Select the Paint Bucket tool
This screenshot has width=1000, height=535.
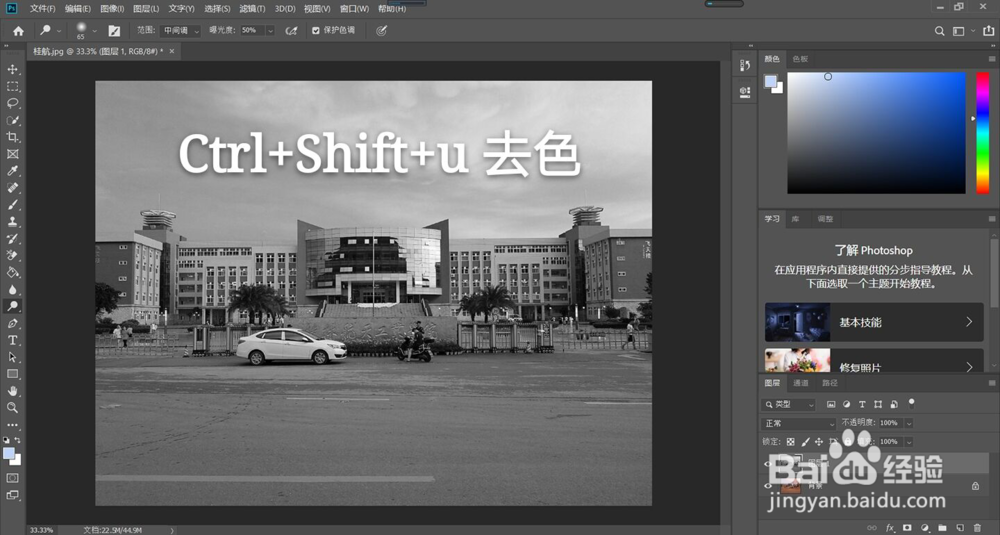[12, 272]
